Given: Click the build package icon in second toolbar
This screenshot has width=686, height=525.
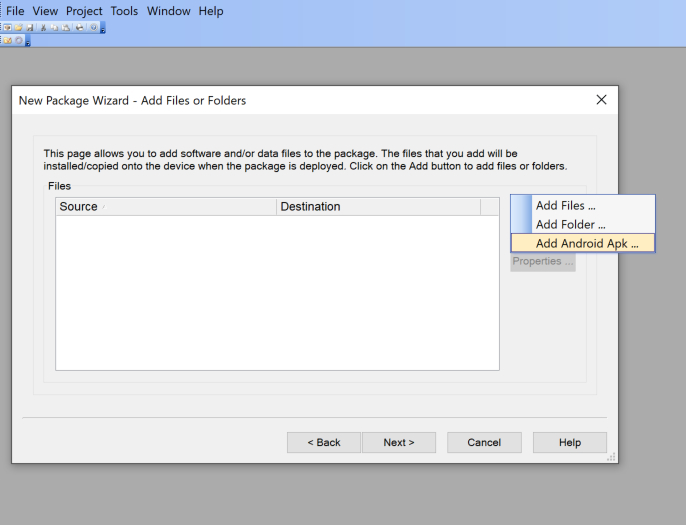Looking at the screenshot, I should tap(7, 40).
